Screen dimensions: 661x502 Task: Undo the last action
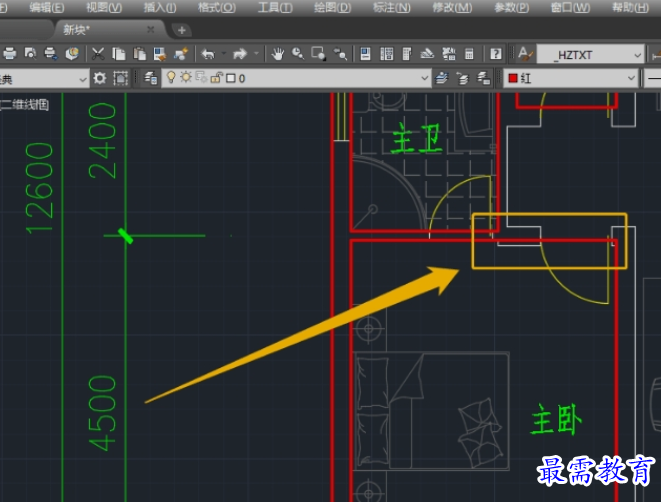point(208,54)
